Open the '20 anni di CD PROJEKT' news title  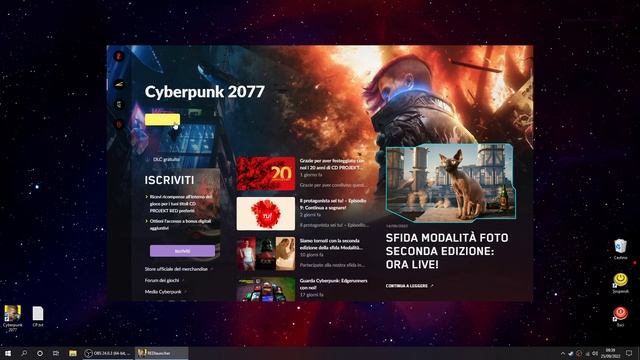click(x=331, y=164)
